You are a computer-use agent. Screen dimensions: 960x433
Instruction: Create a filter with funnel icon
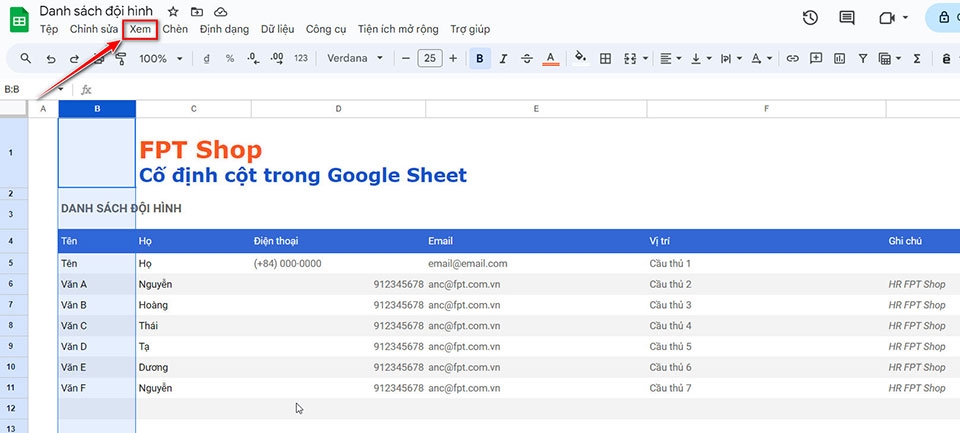pos(863,59)
